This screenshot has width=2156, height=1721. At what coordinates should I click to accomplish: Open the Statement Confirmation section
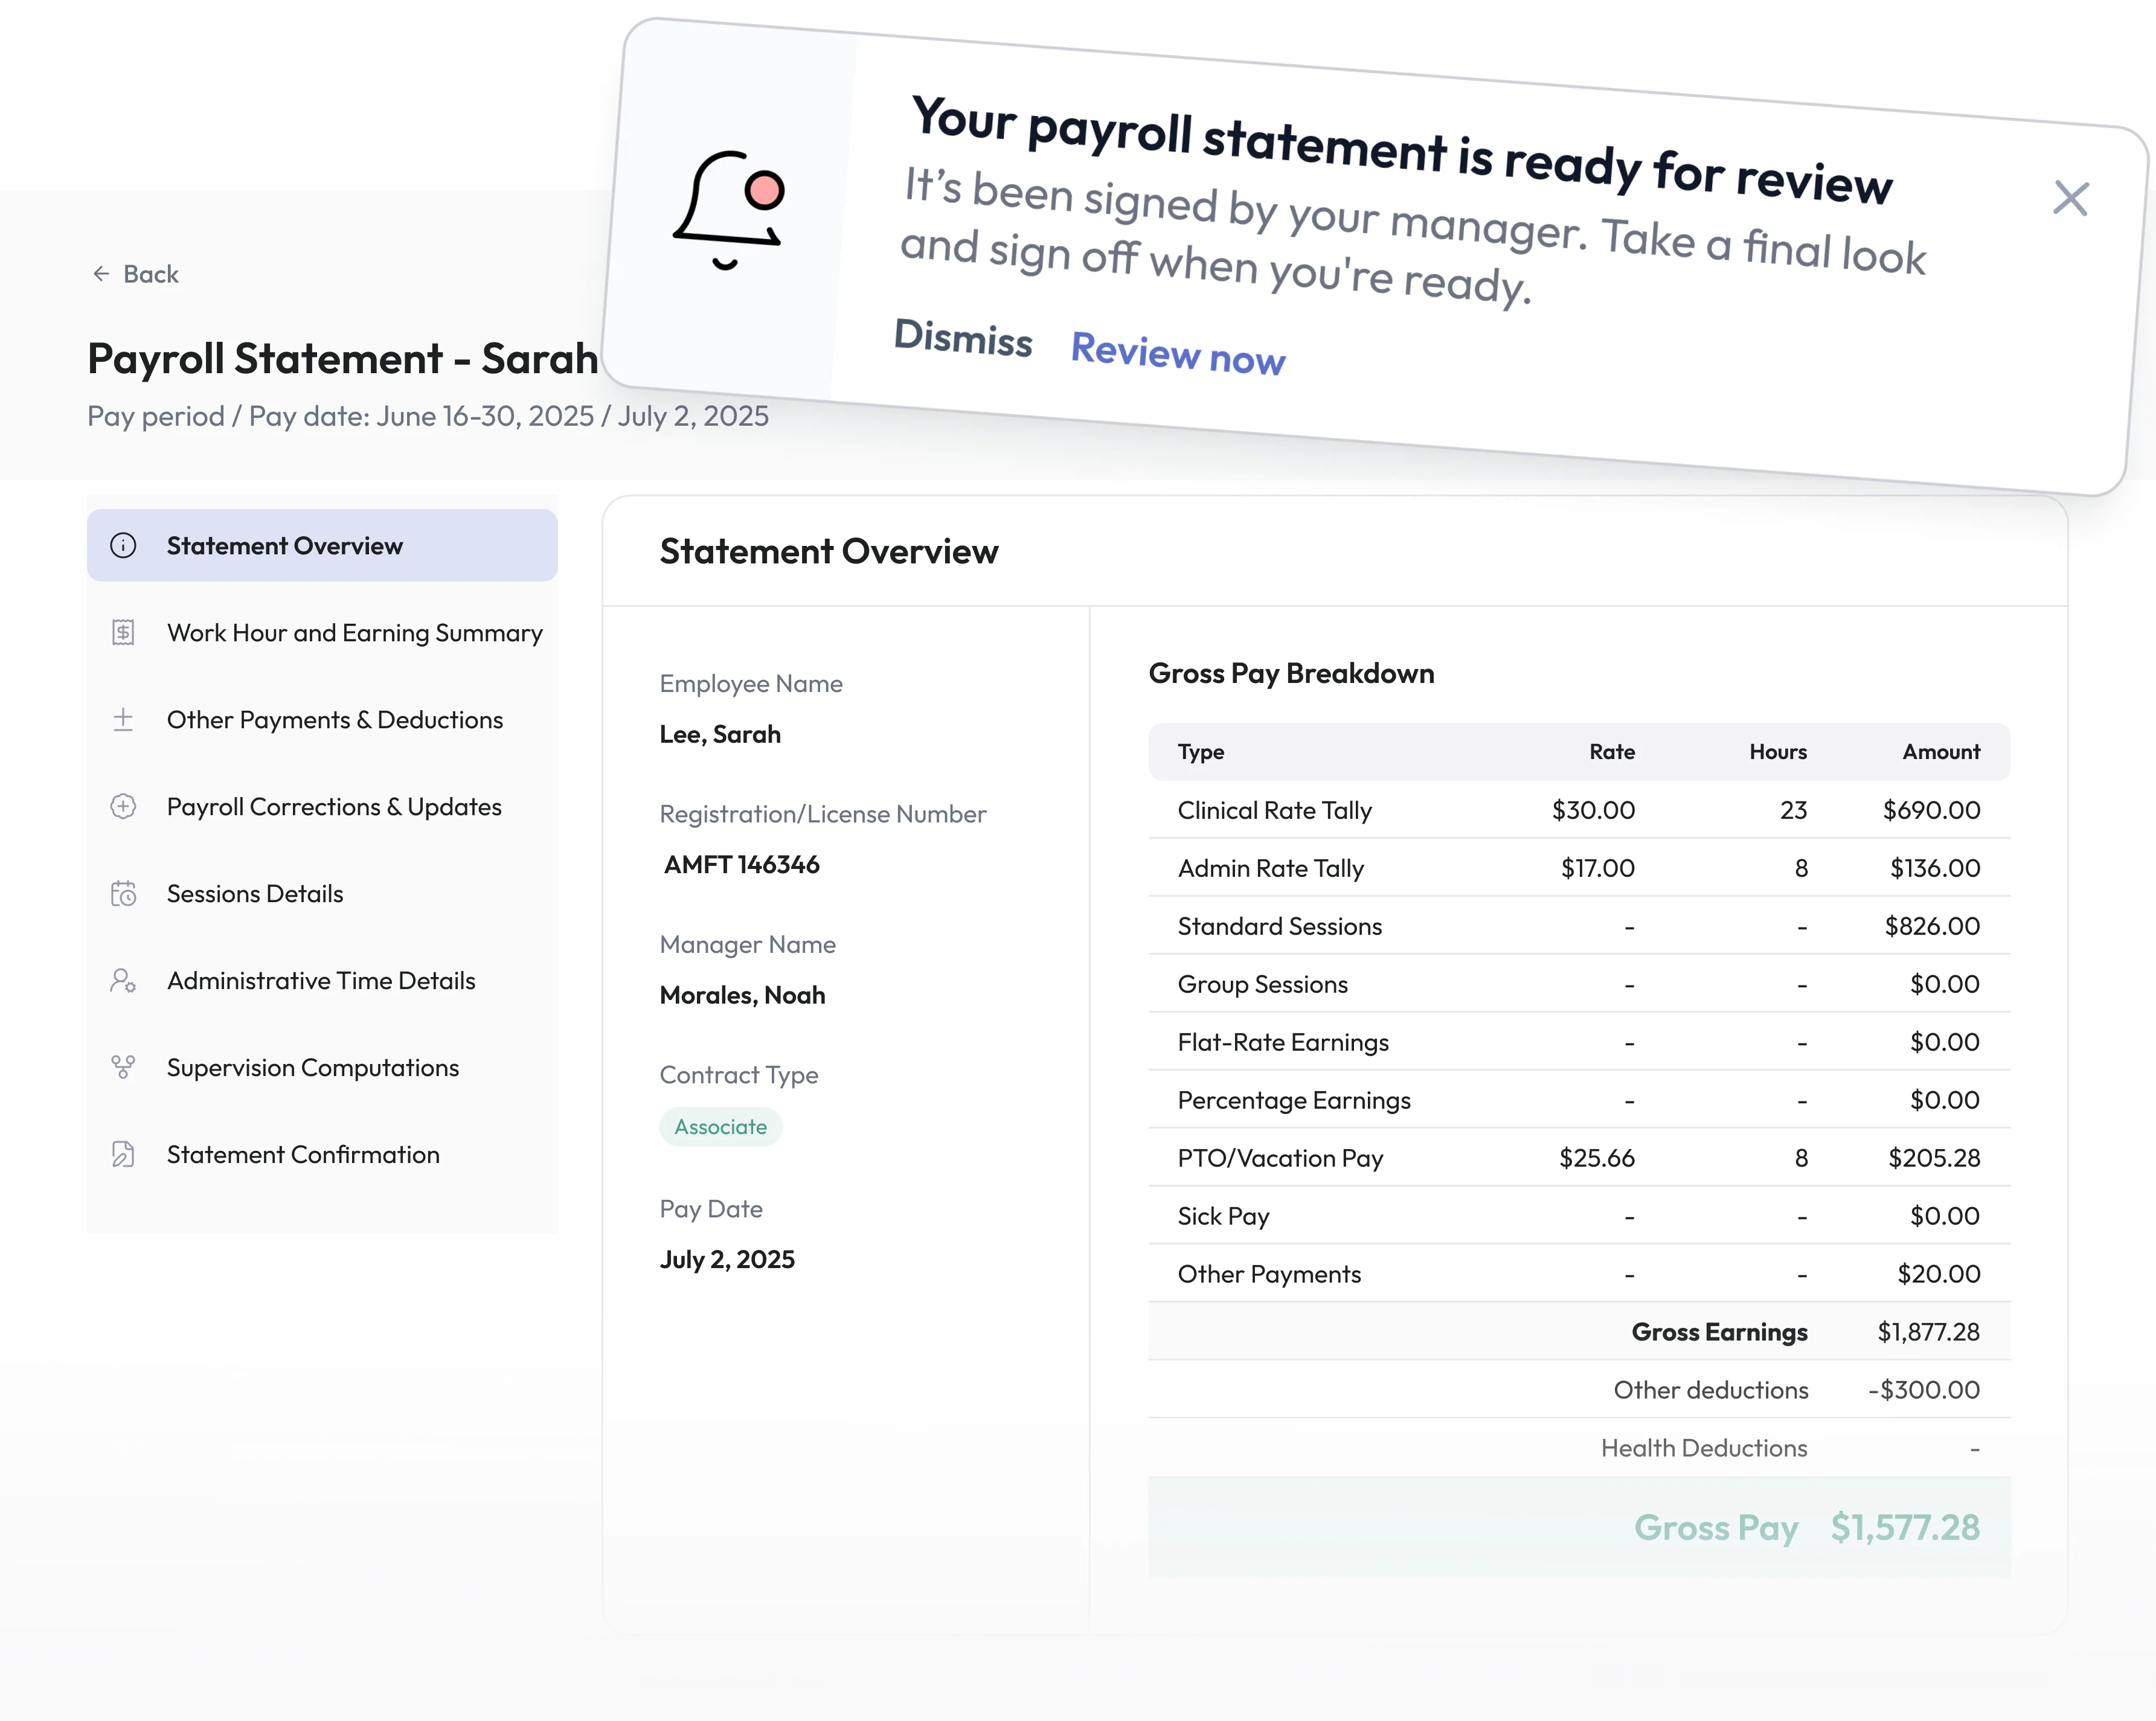coord(303,1155)
